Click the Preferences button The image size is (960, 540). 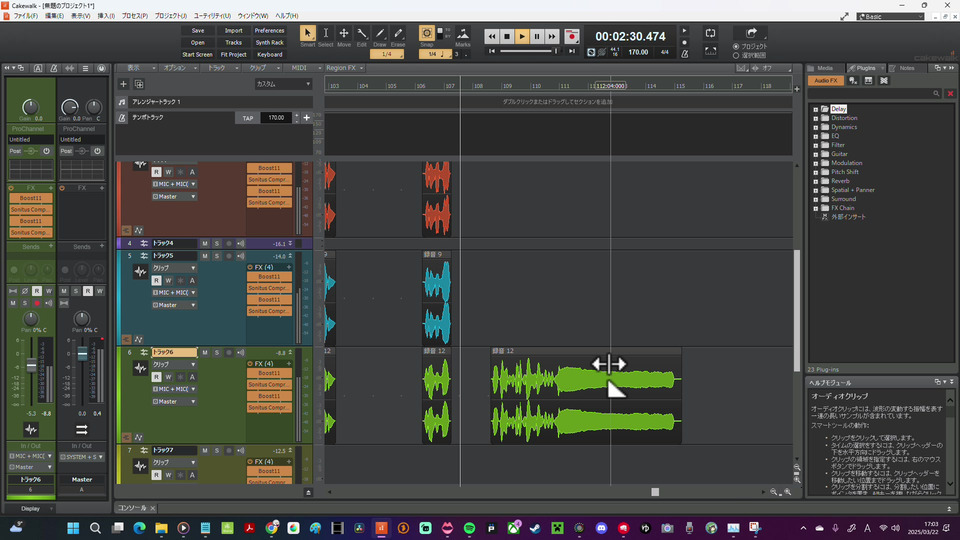pos(269,31)
